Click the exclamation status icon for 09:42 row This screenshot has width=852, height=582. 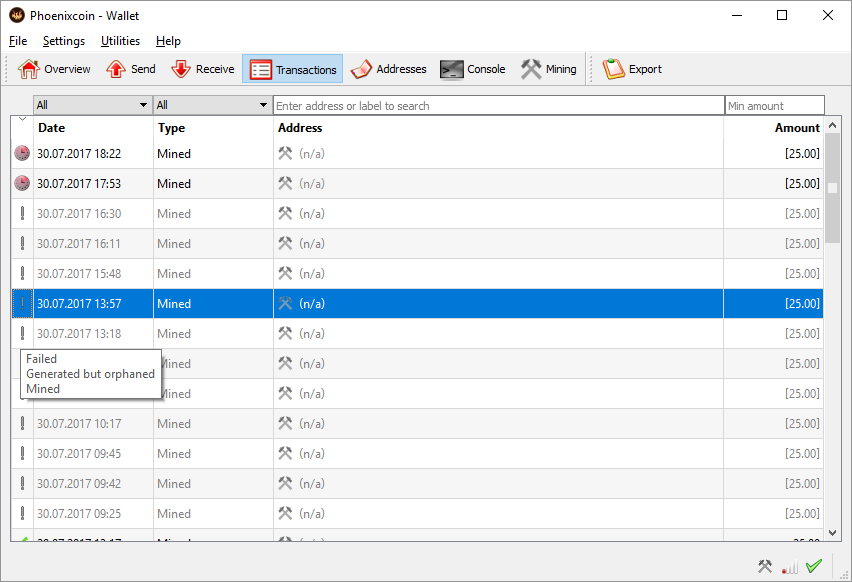pos(22,483)
